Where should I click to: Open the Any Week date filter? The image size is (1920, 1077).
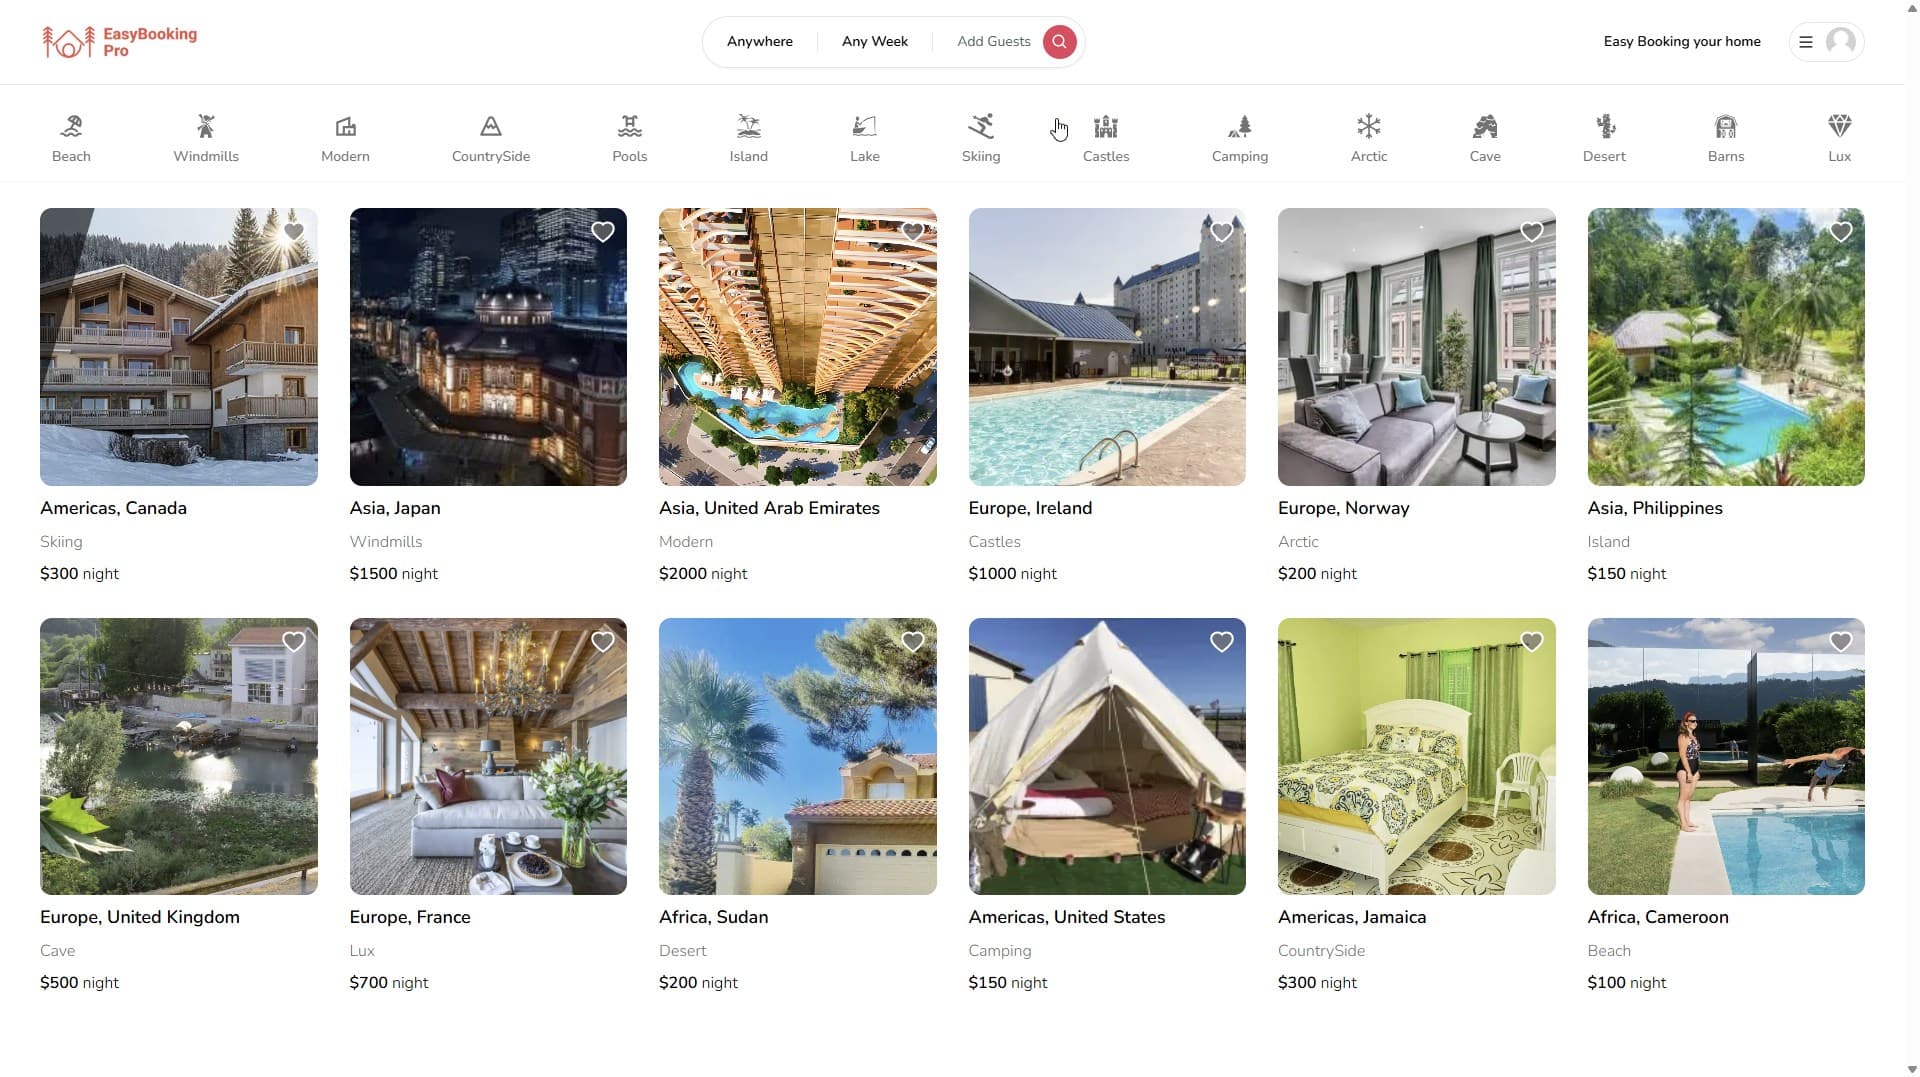[875, 42]
